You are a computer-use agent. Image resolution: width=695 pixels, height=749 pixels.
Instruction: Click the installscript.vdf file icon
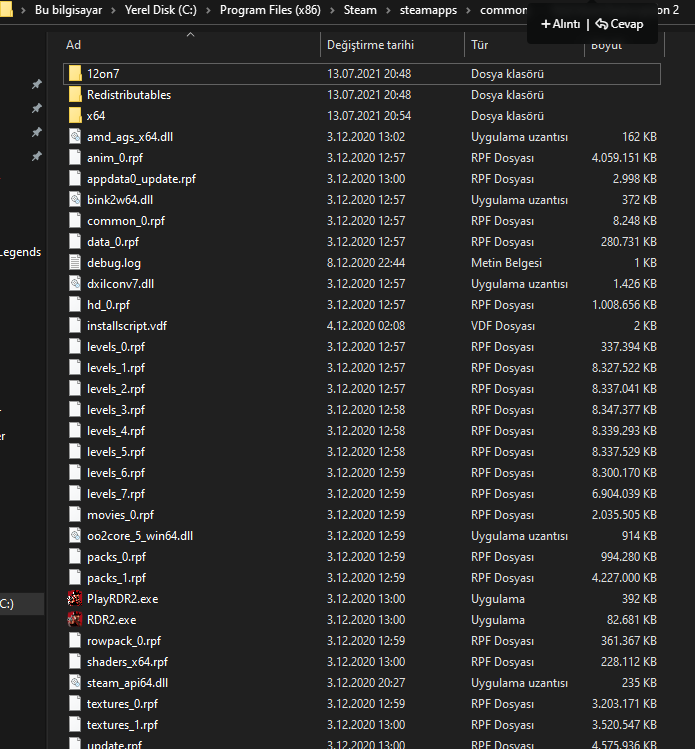click(75, 326)
